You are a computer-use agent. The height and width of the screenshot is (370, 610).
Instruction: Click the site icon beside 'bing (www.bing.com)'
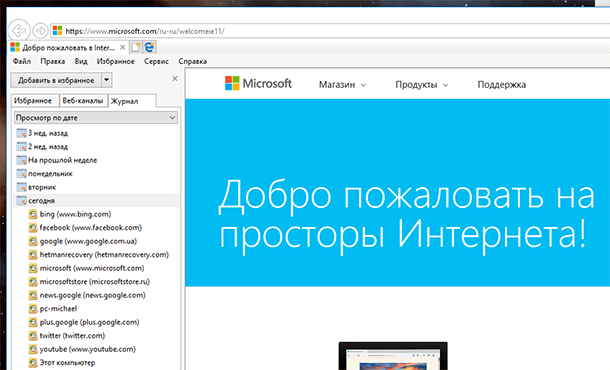click(33, 214)
